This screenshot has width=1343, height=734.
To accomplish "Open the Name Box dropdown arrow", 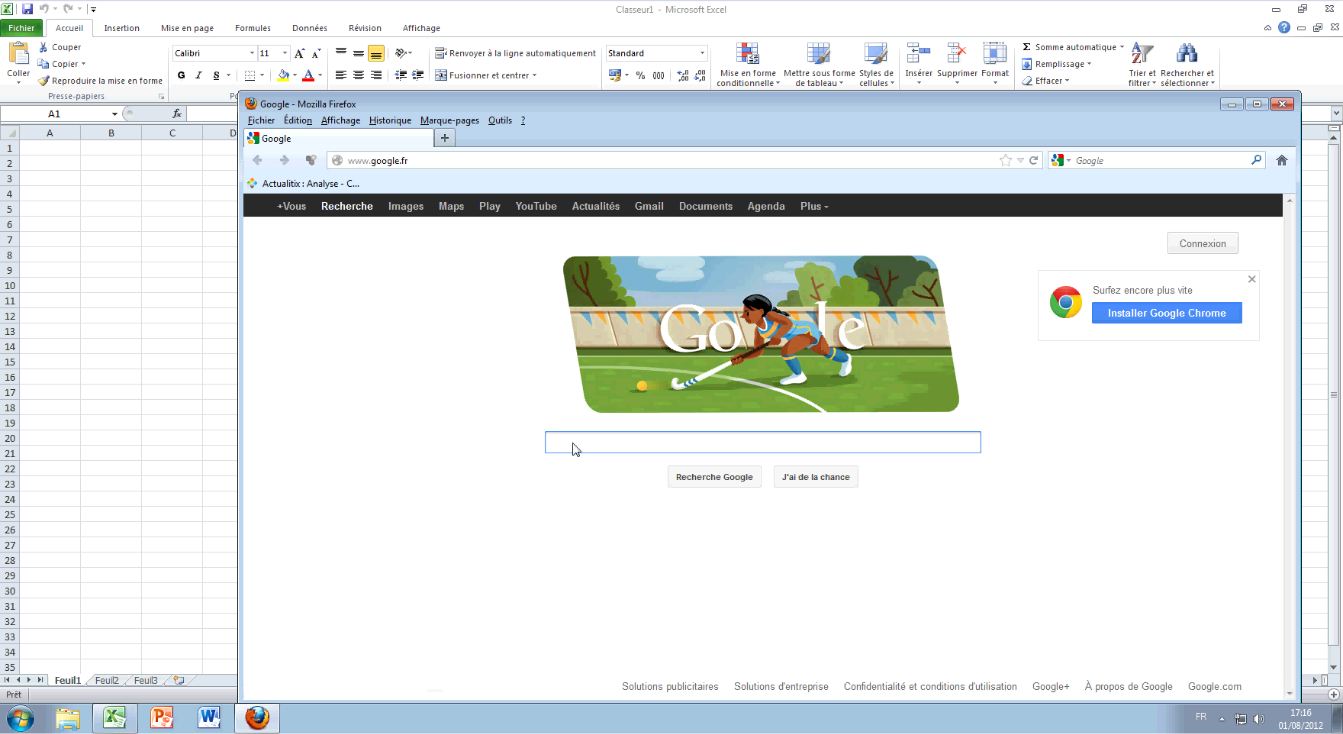I will point(114,114).
